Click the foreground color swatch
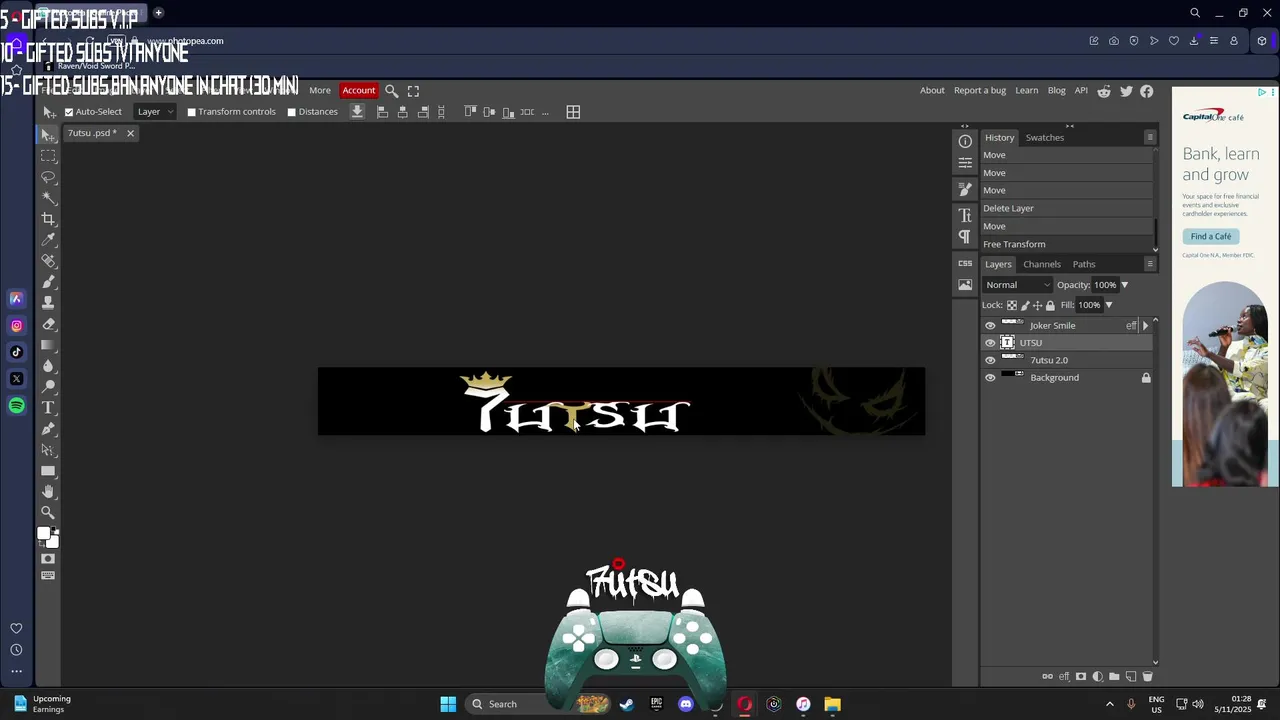This screenshot has height=720, width=1280. (44, 534)
